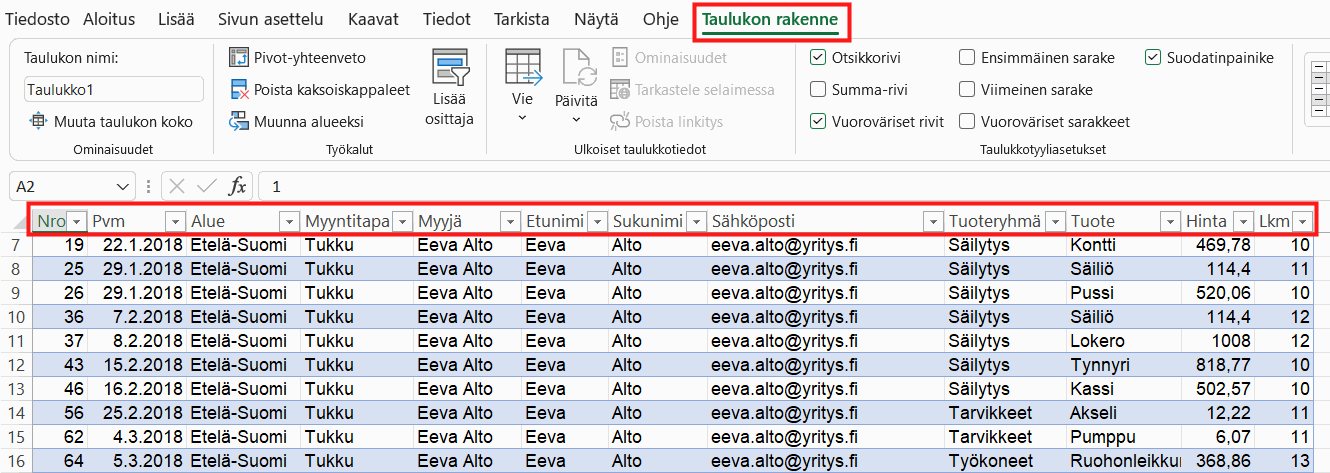Switch to the Aloitus tab
Viewport: 1330px width, 473px height.
(x=109, y=19)
